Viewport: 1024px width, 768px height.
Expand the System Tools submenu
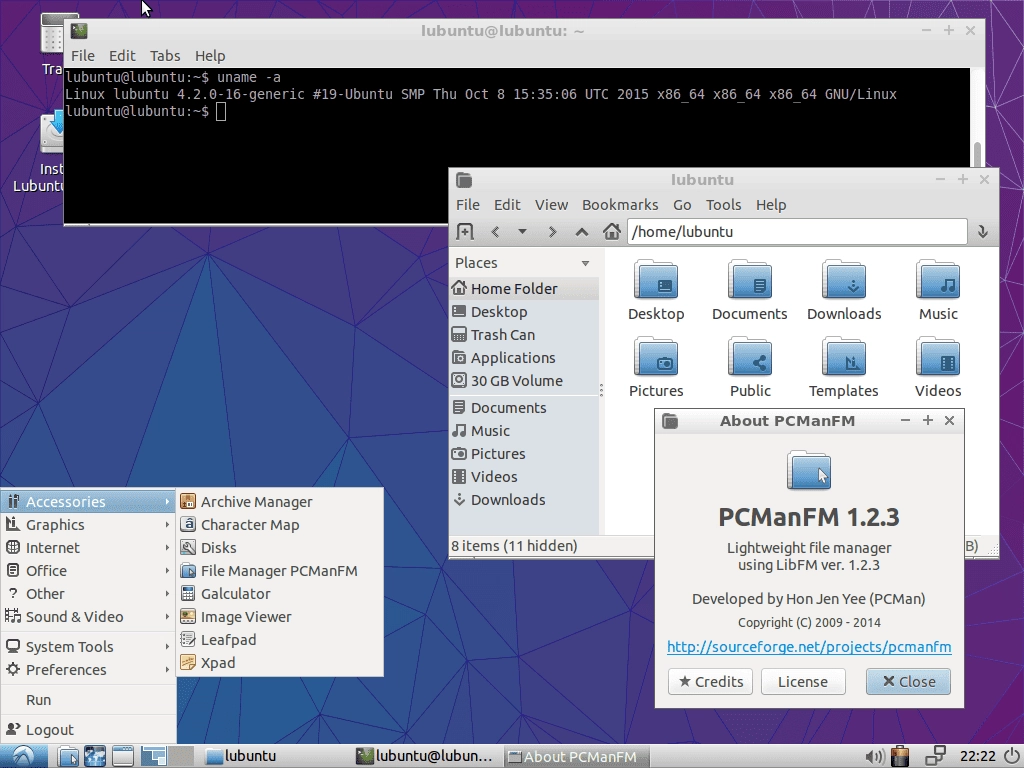click(x=88, y=647)
